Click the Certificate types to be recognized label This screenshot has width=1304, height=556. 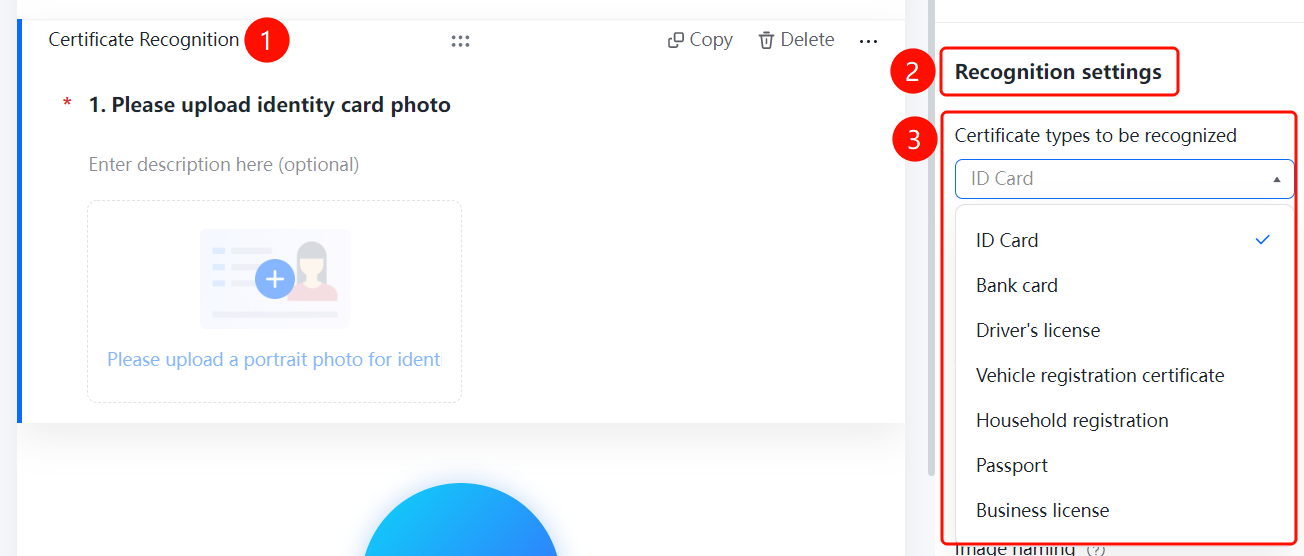pyautogui.click(x=1096, y=135)
